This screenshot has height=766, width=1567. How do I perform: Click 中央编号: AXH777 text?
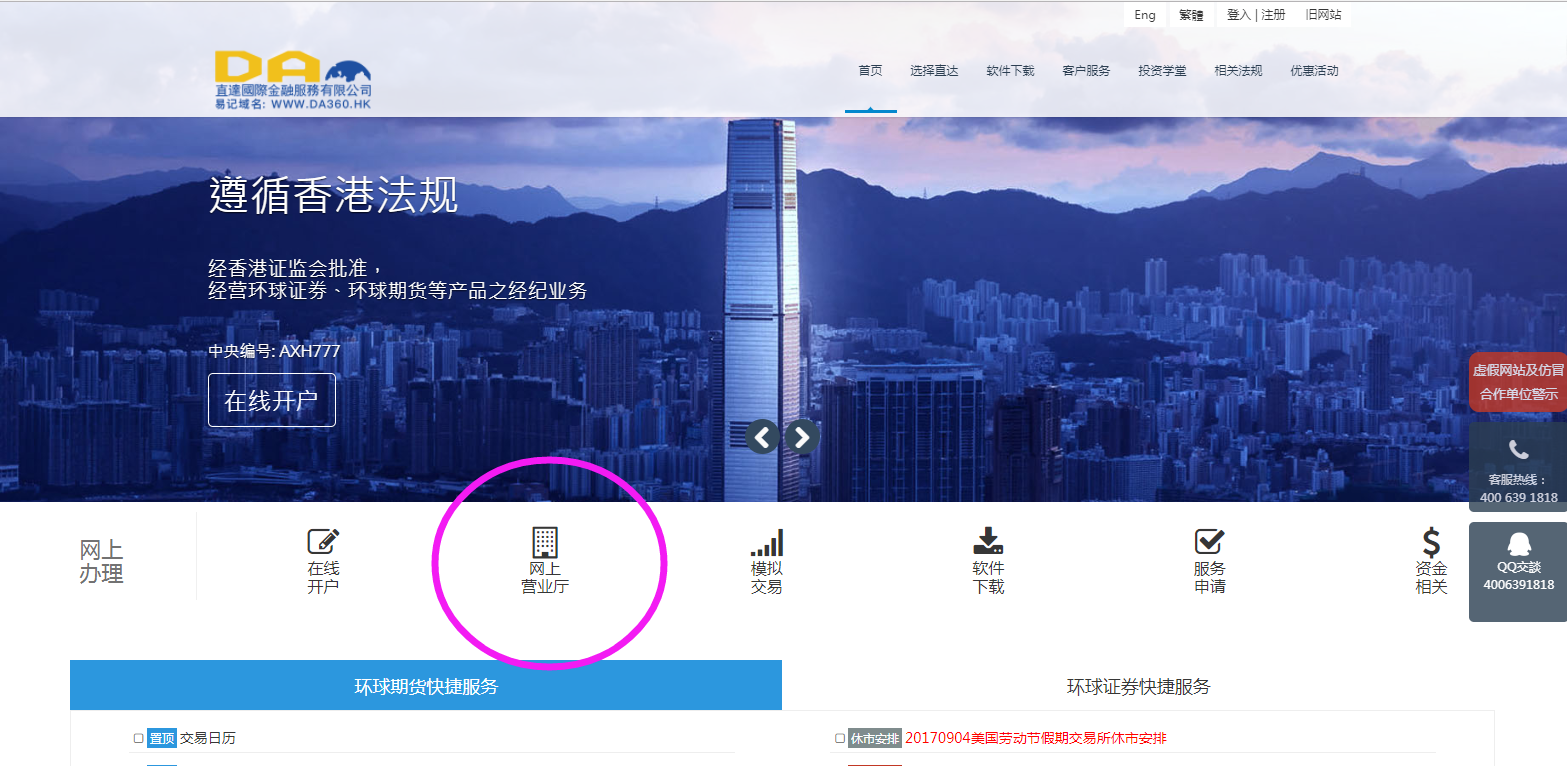274,351
